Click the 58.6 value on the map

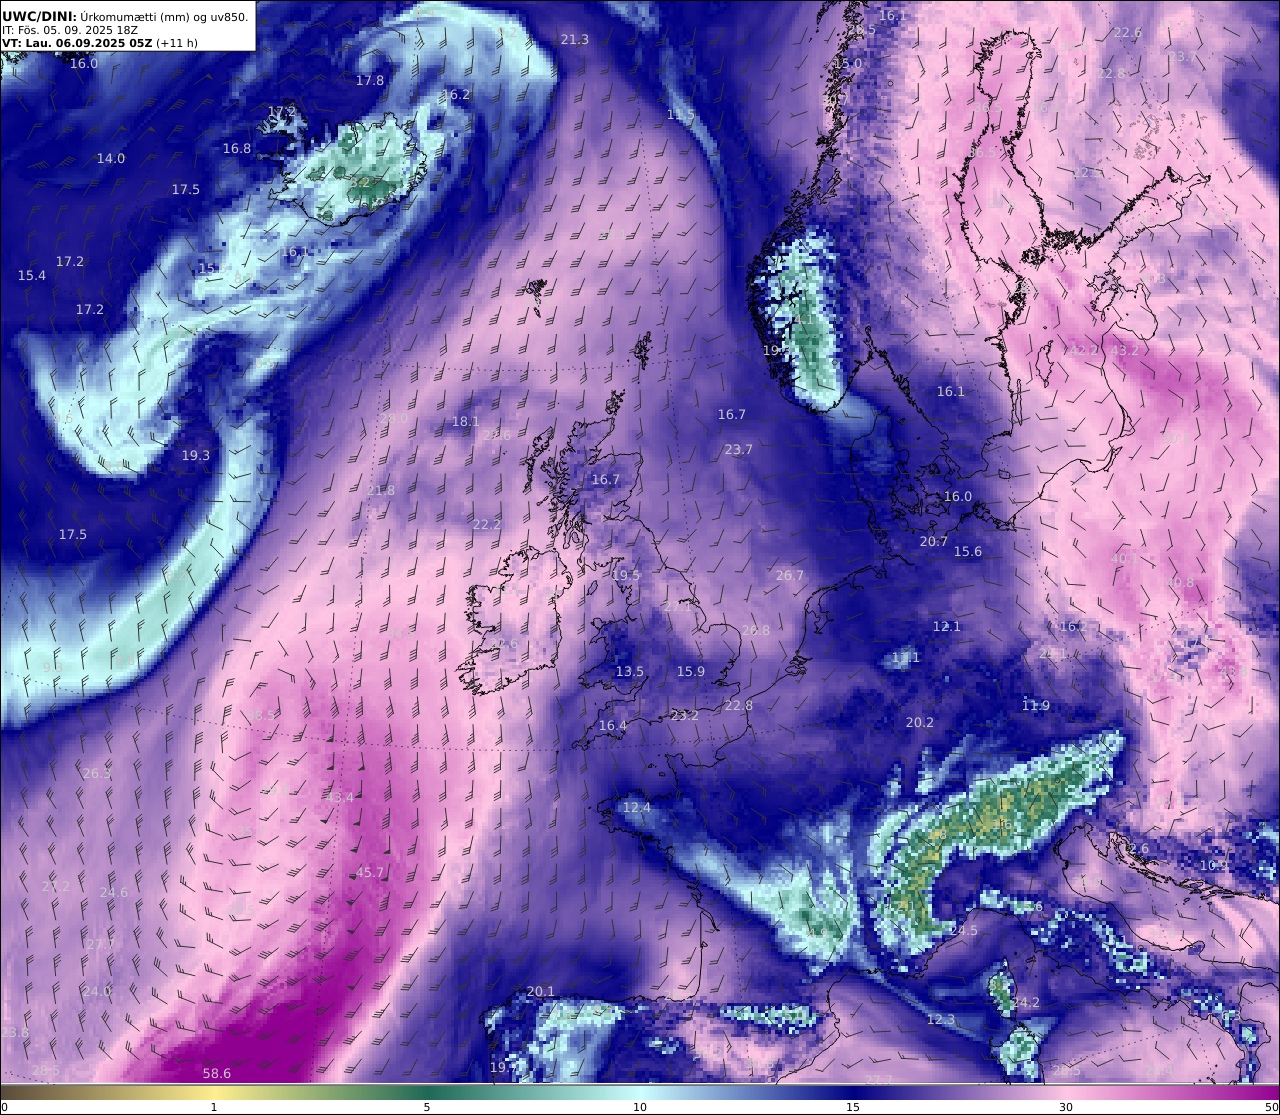click(x=217, y=1073)
